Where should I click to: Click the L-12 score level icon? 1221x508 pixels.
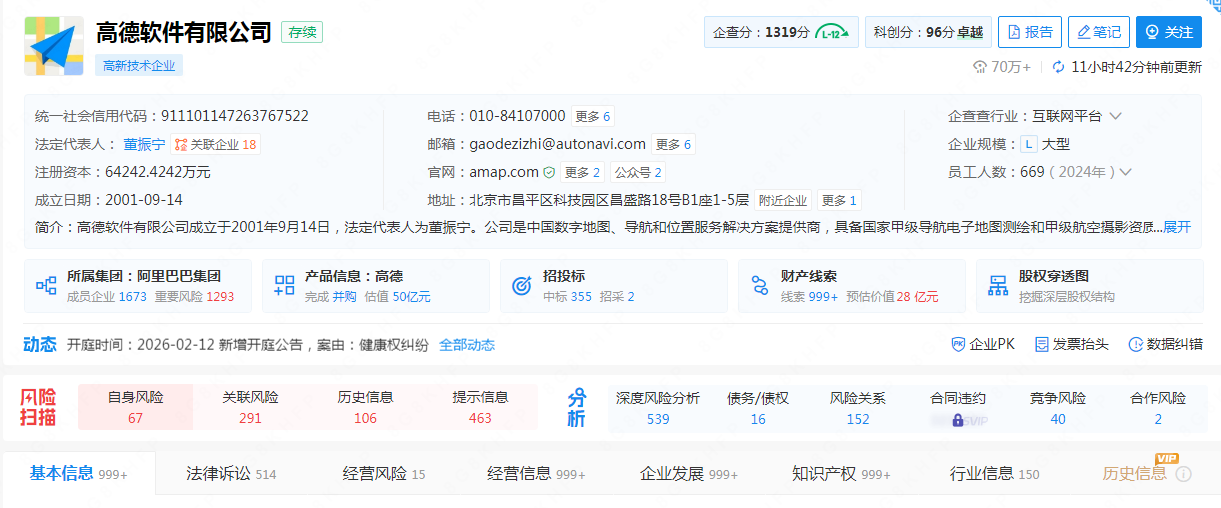pos(832,33)
